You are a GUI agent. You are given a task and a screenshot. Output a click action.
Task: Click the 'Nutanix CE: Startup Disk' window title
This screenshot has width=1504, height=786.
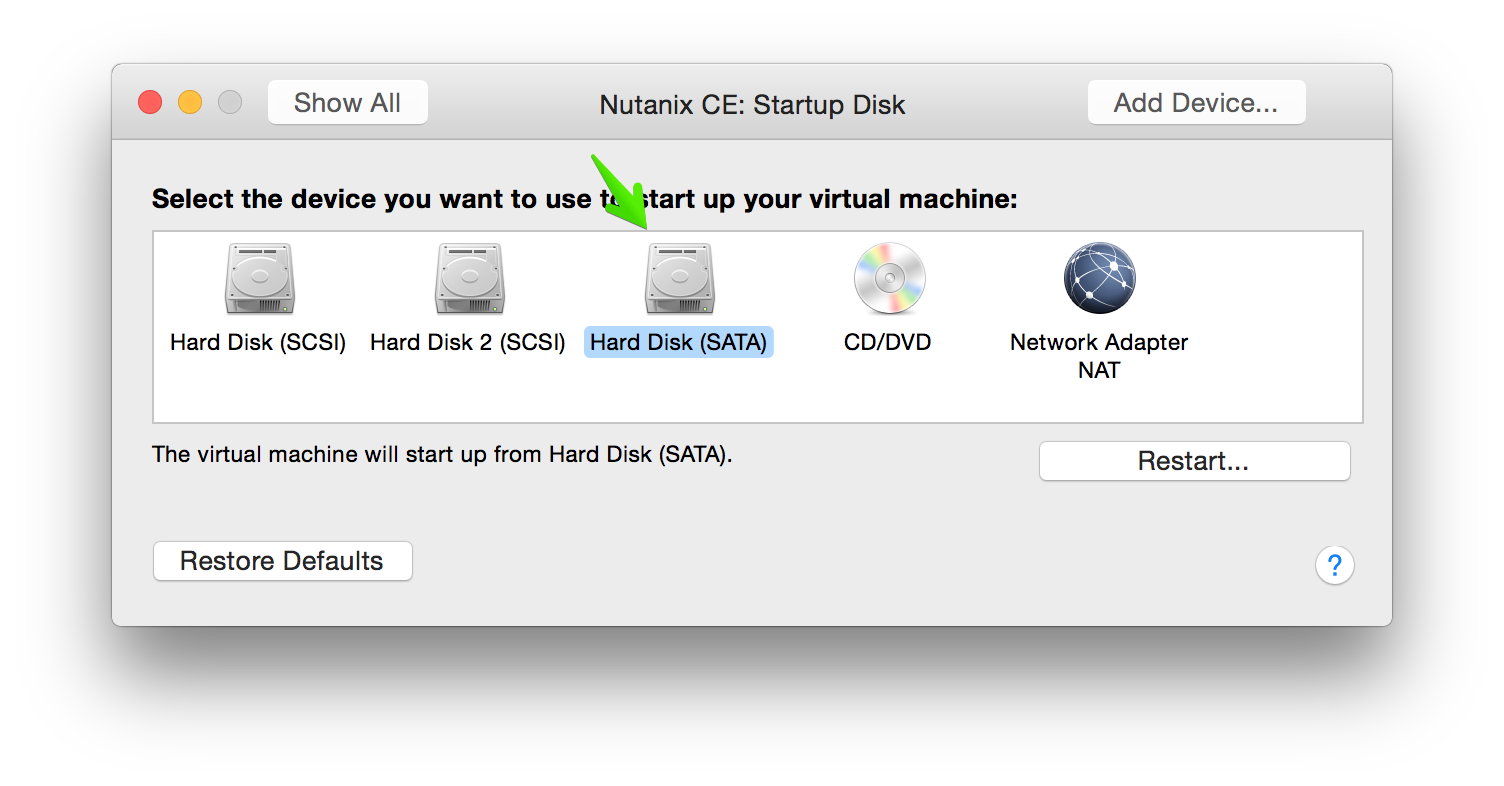point(752,104)
